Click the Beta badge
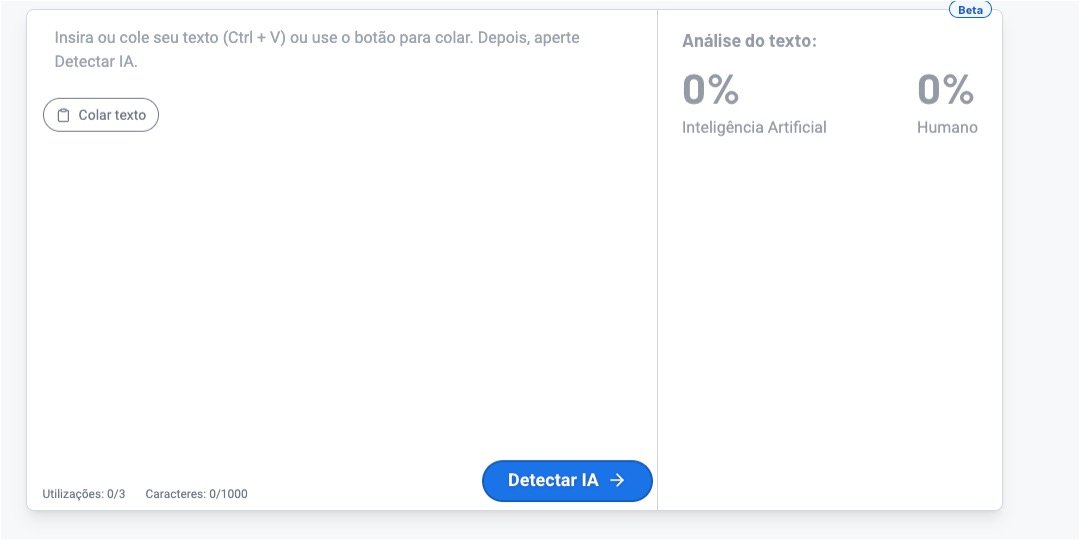 970,10
